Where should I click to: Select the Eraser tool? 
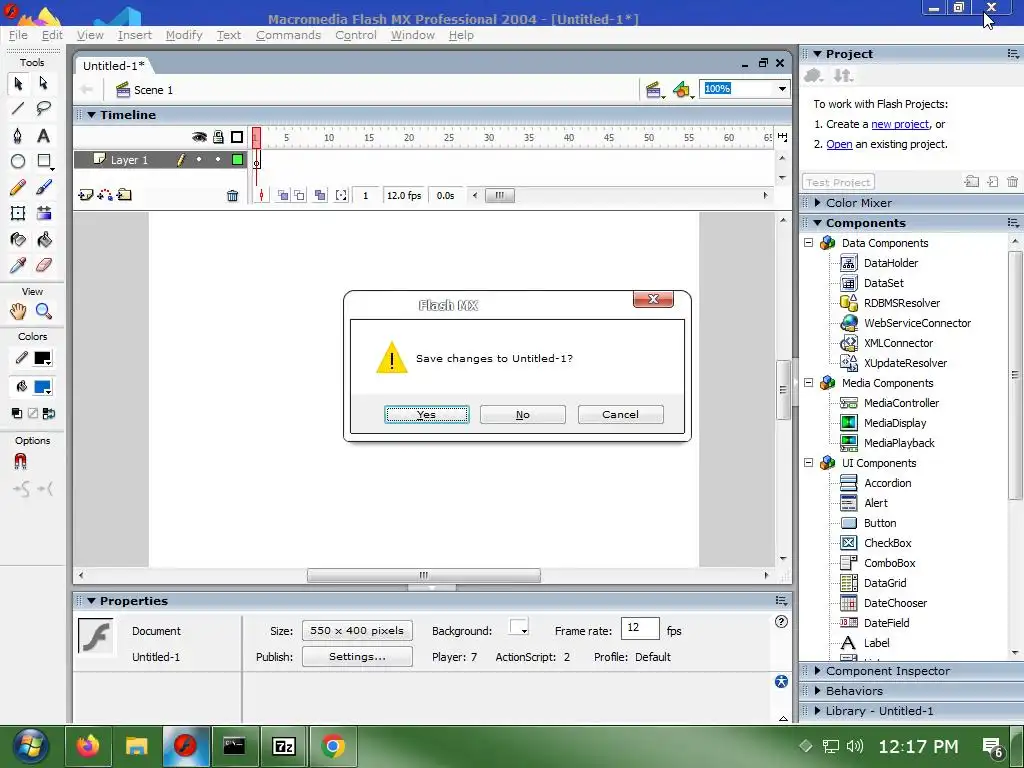pyautogui.click(x=44, y=265)
